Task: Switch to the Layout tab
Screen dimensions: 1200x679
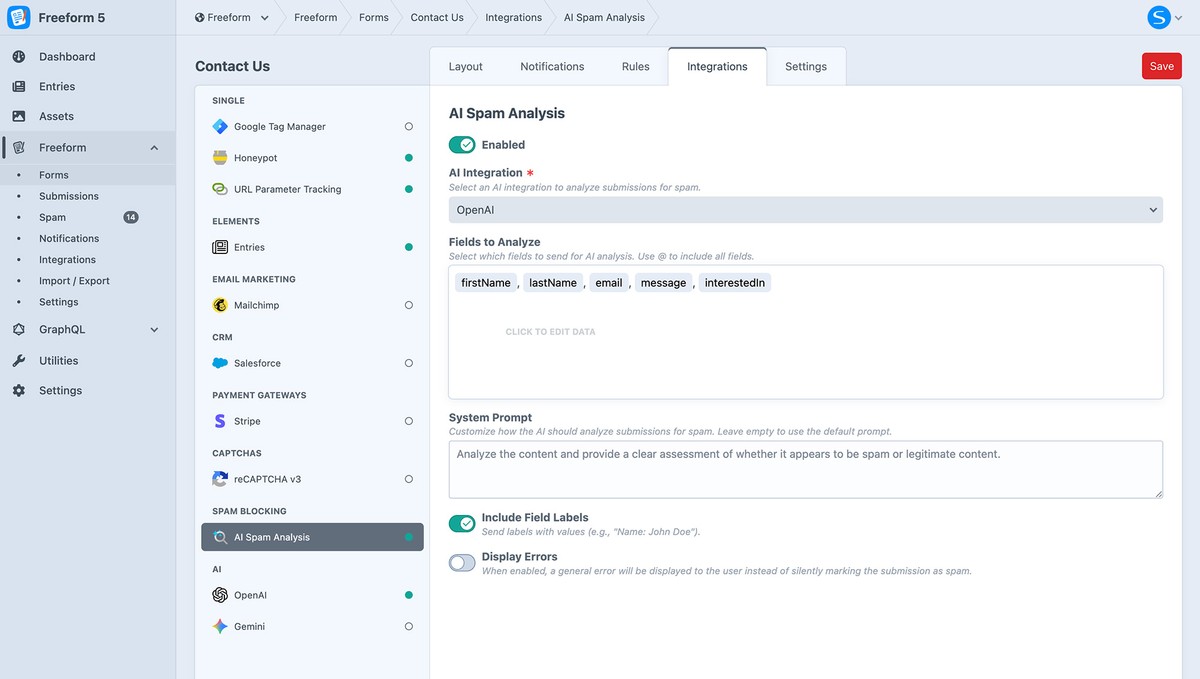Action: (465, 67)
